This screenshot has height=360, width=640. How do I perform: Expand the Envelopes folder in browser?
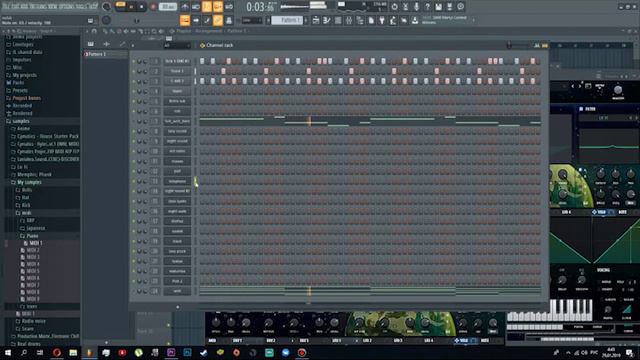pos(23,44)
